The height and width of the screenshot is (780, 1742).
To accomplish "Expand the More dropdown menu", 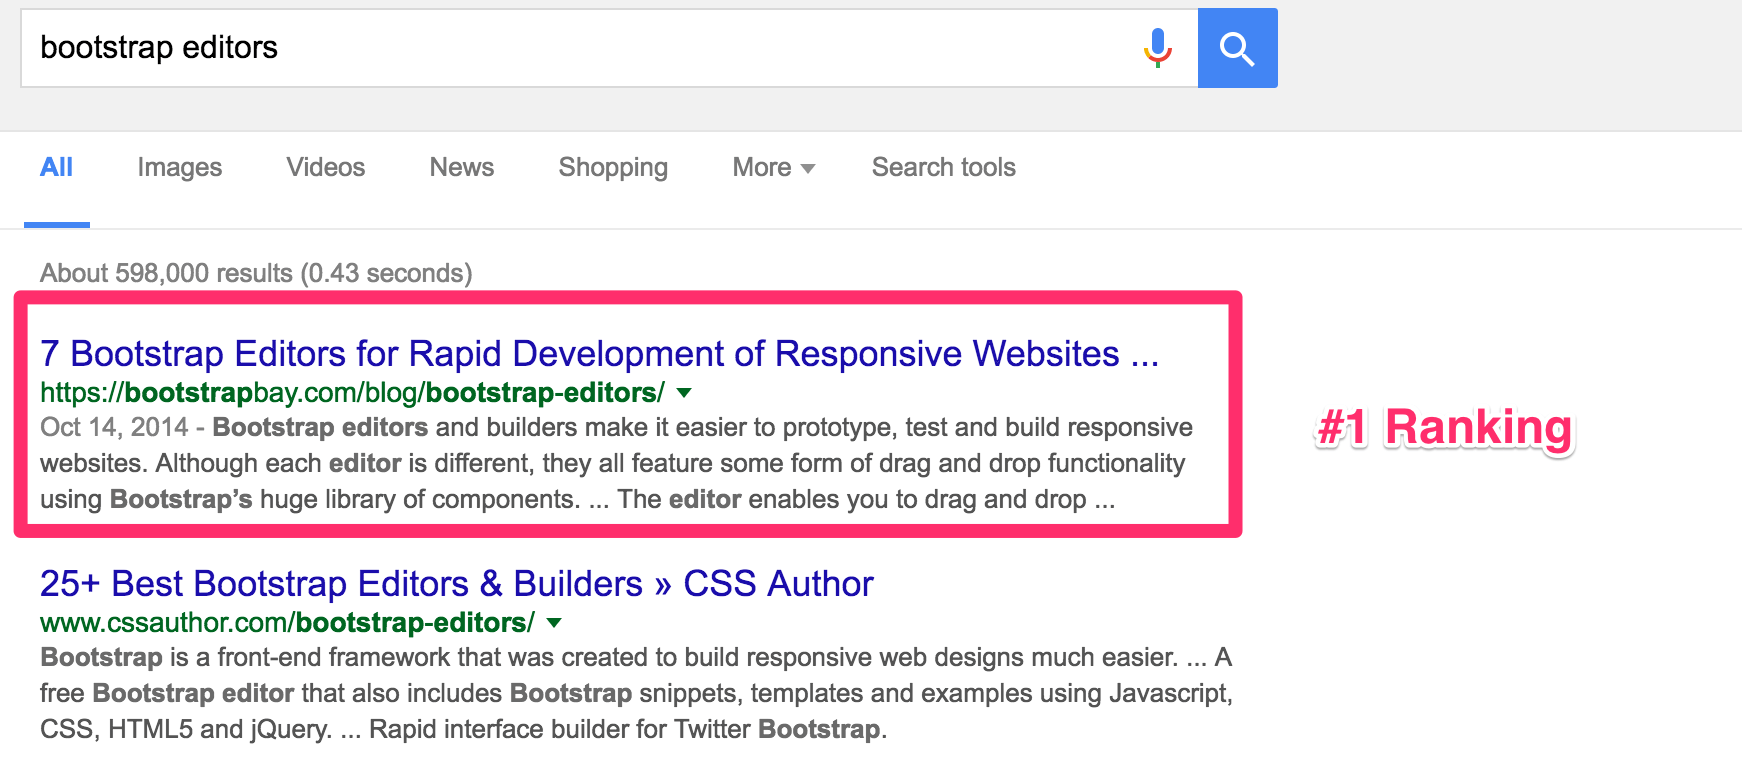I will (774, 167).
